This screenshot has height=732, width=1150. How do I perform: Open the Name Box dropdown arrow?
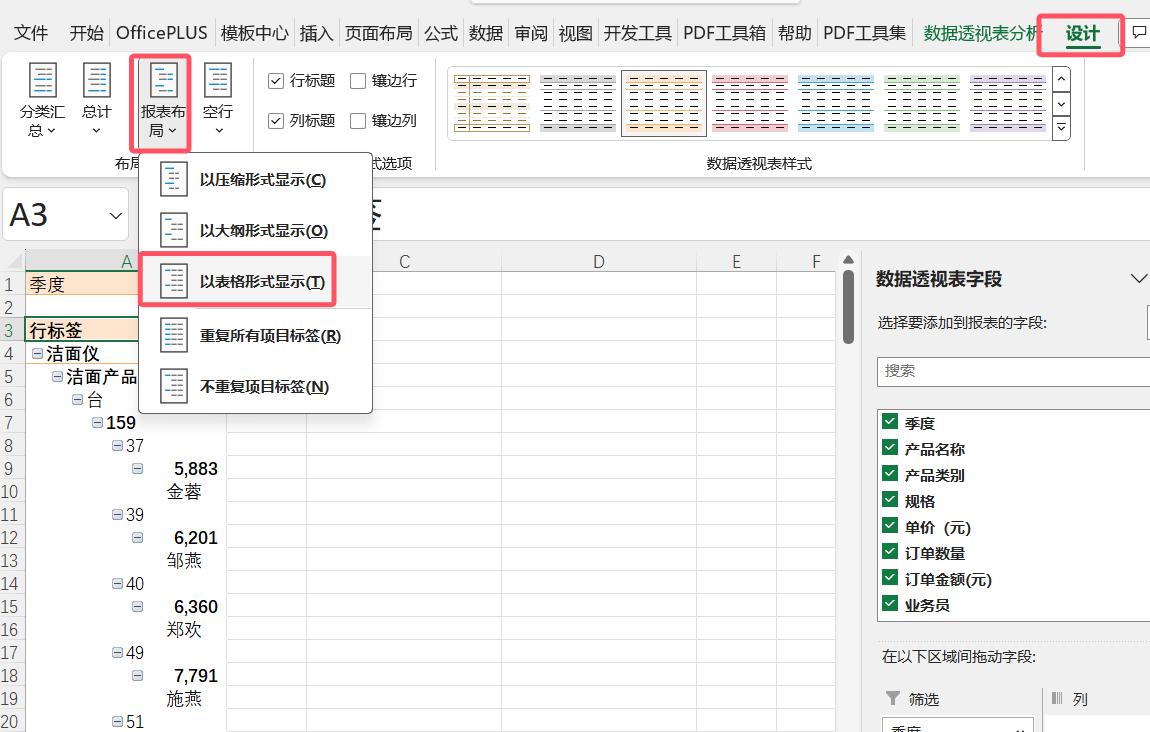pos(115,216)
